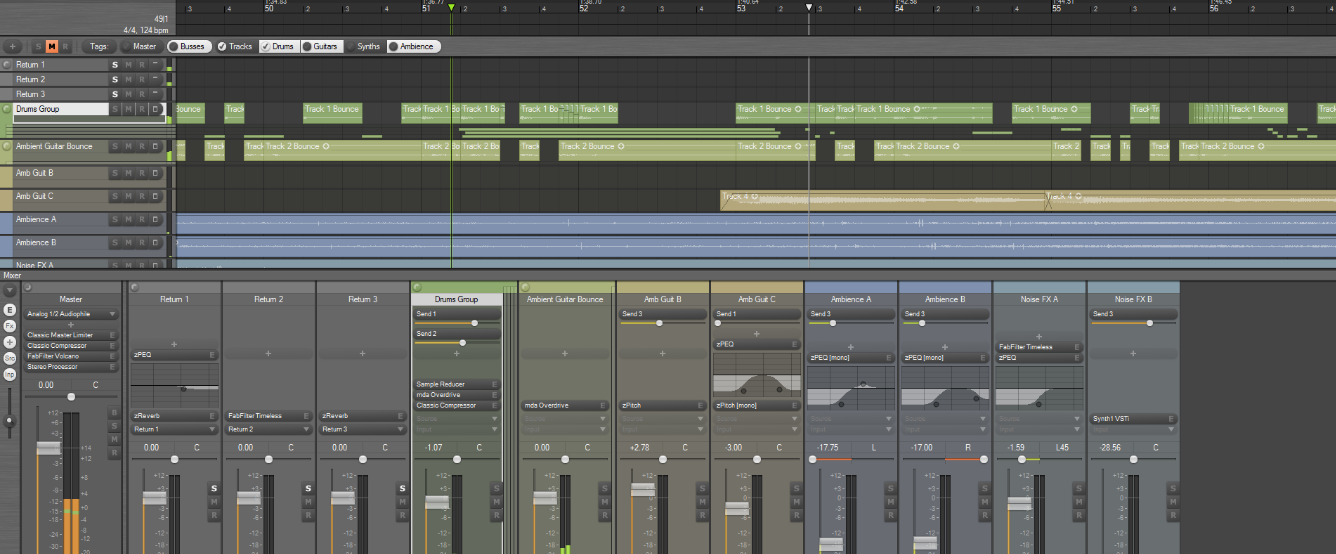Open editor E for Synth1 VSTi
The height and width of the screenshot is (554, 1336).
pyautogui.click(x=1169, y=419)
